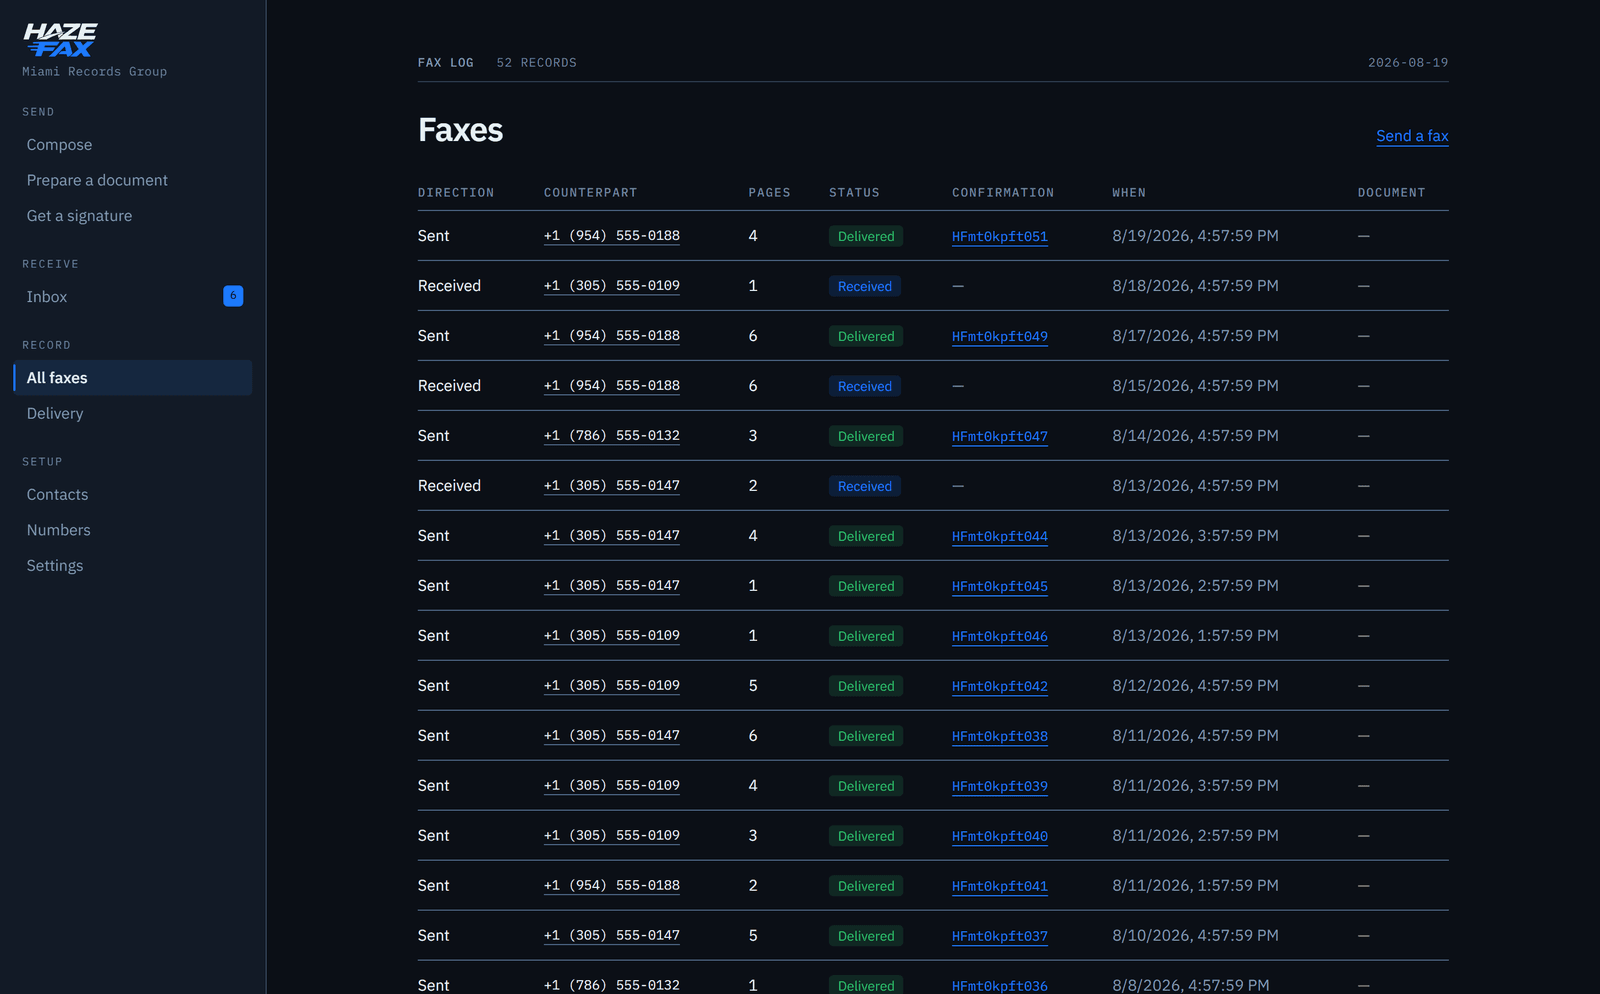Open Prepare a document page
The image size is (1600, 994).
[x=97, y=180]
